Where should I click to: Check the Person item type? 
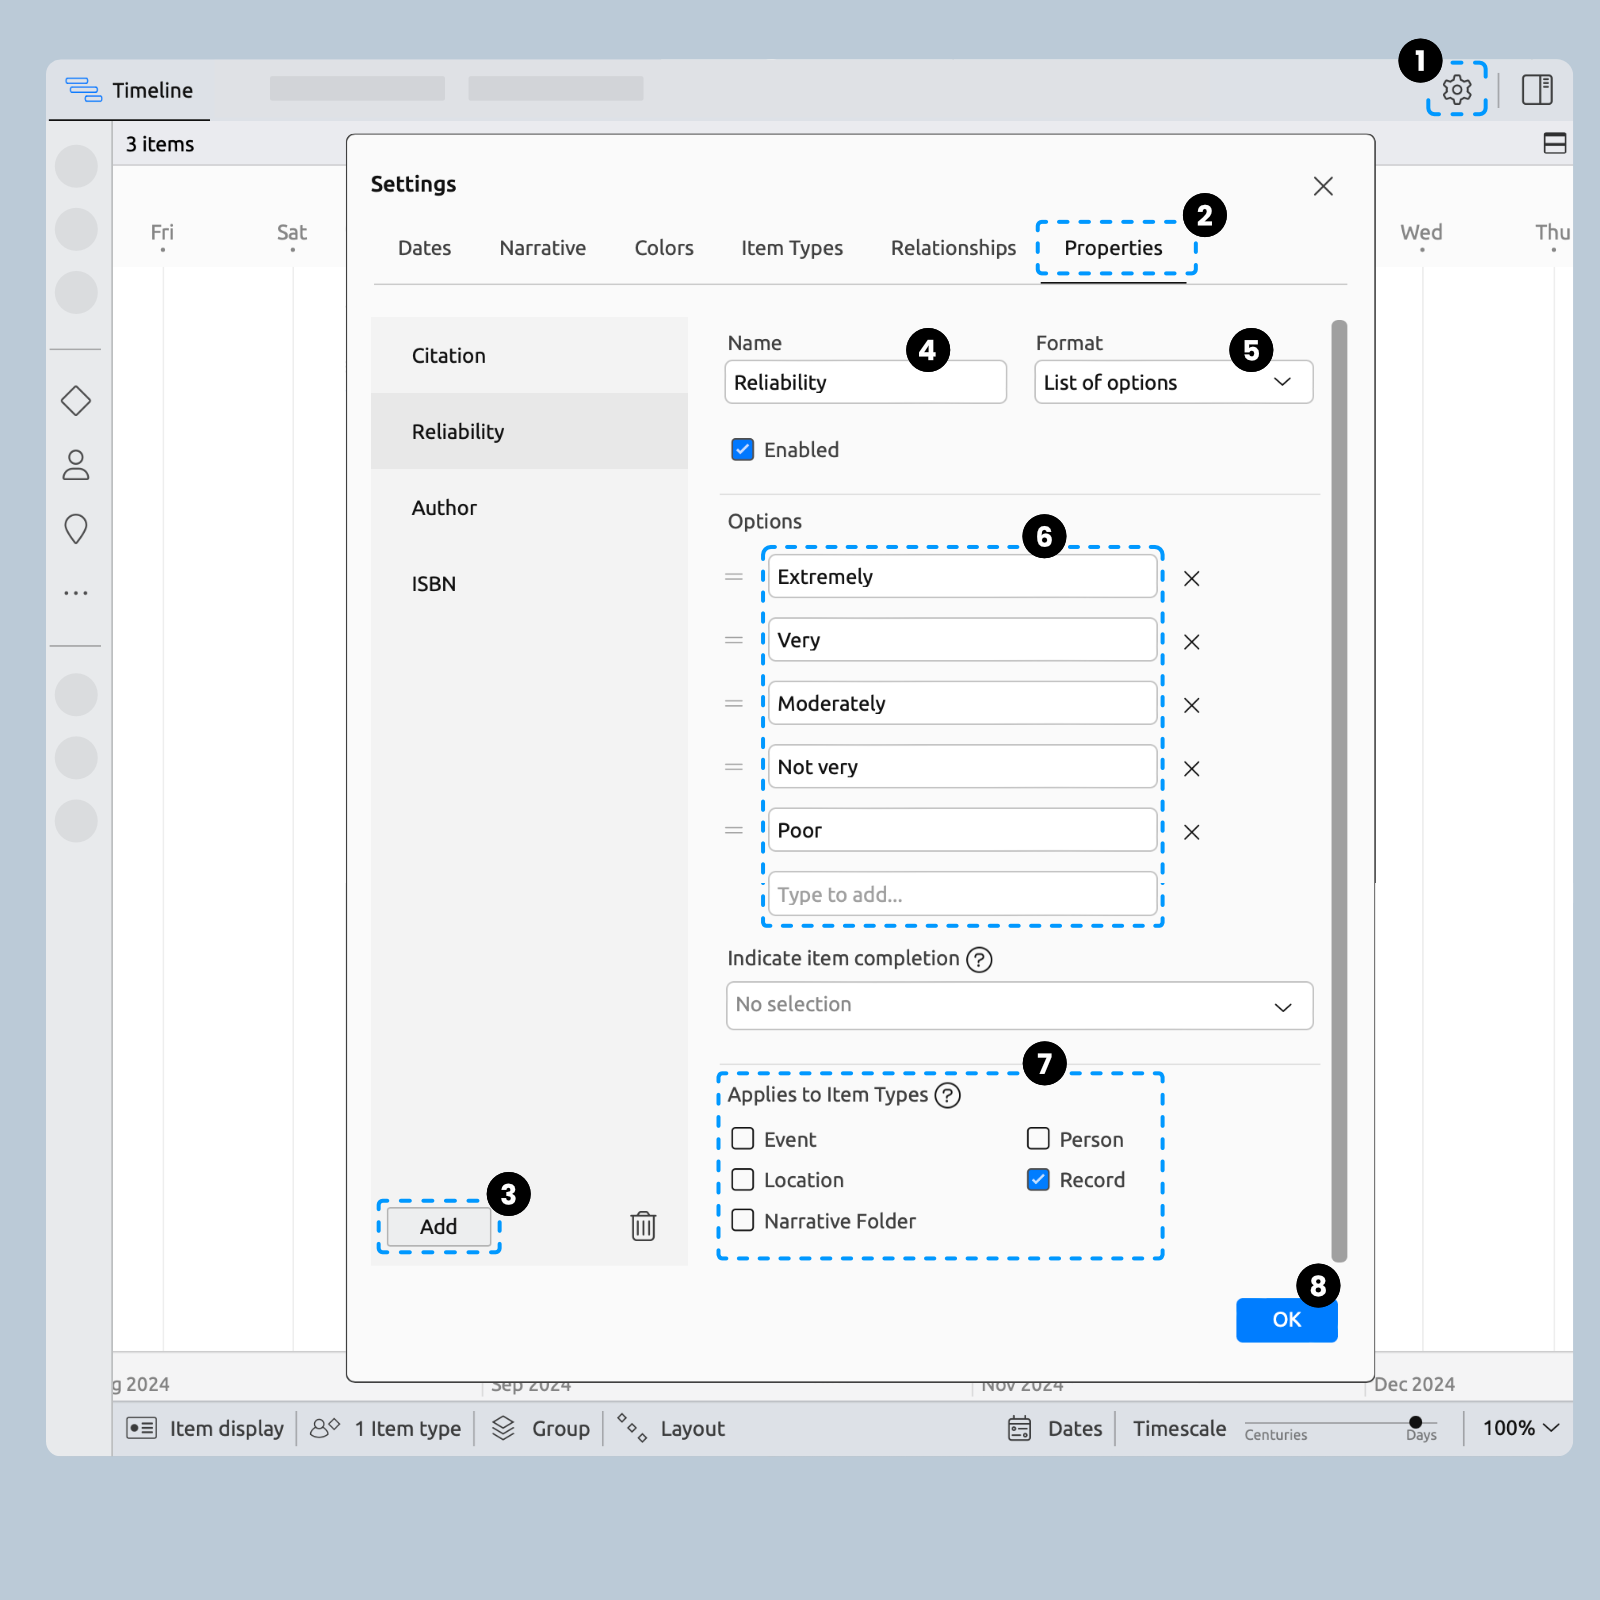point(1038,1139)
